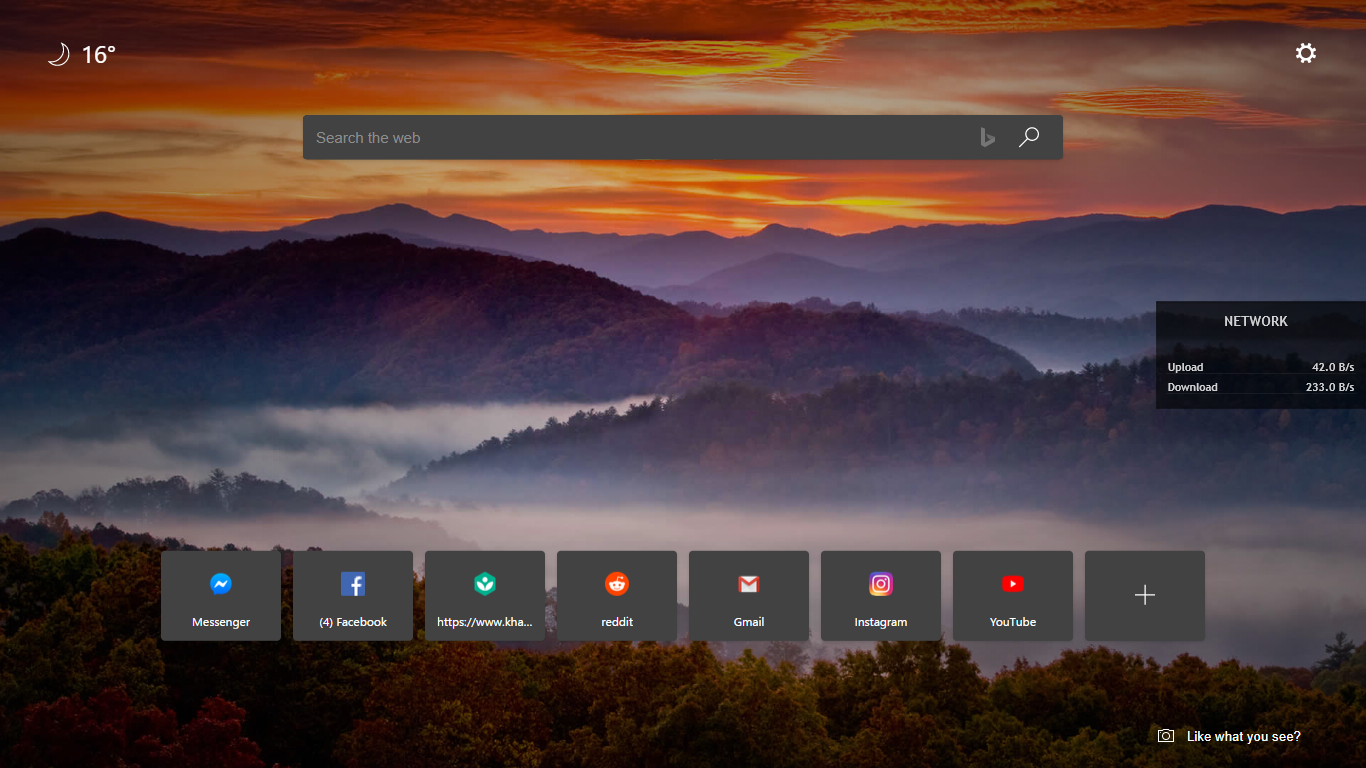Open Instagram from the shortcuts row
The width and height of the screenshot is (1366, 768).
point(880,595)
